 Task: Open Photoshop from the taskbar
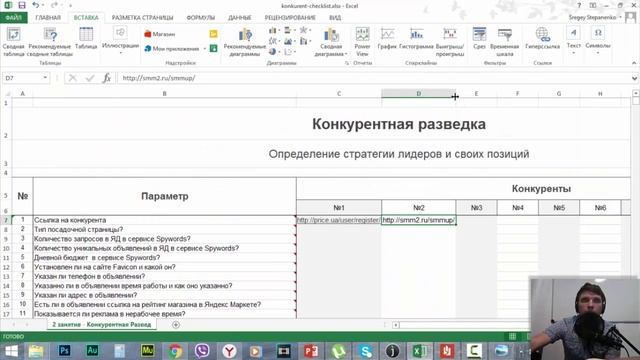coord(64,351)
